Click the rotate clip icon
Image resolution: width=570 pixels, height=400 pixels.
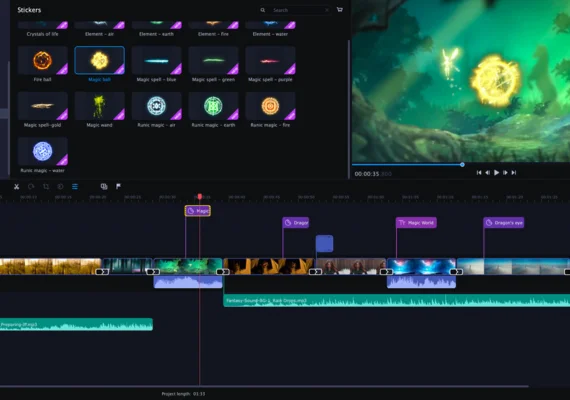[31, 187]
